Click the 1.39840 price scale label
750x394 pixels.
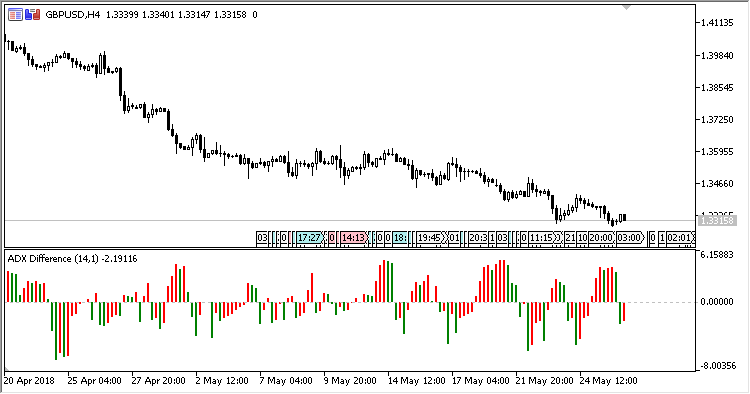click(x=717, y=55)
